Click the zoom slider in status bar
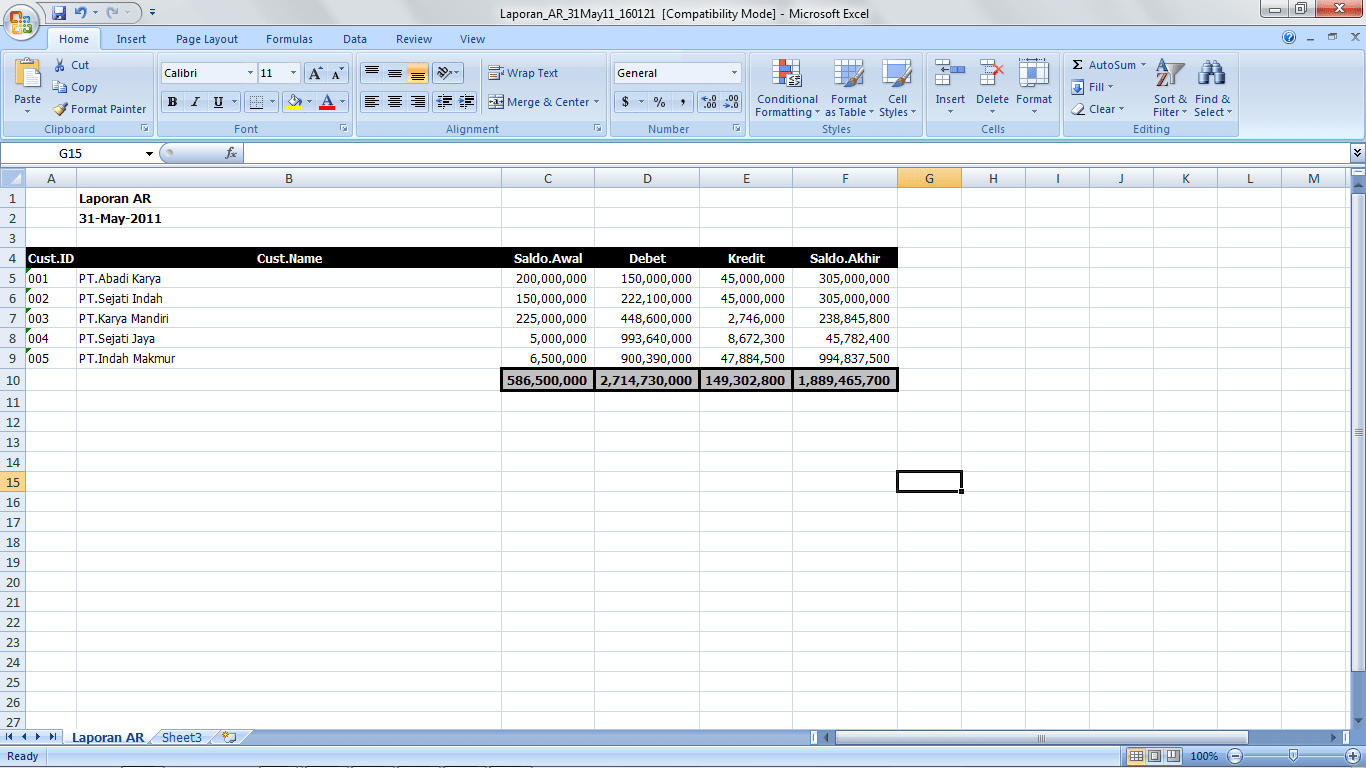Screen dimensions: 1366x768 pyautogui.click(x=1293, y=756)
